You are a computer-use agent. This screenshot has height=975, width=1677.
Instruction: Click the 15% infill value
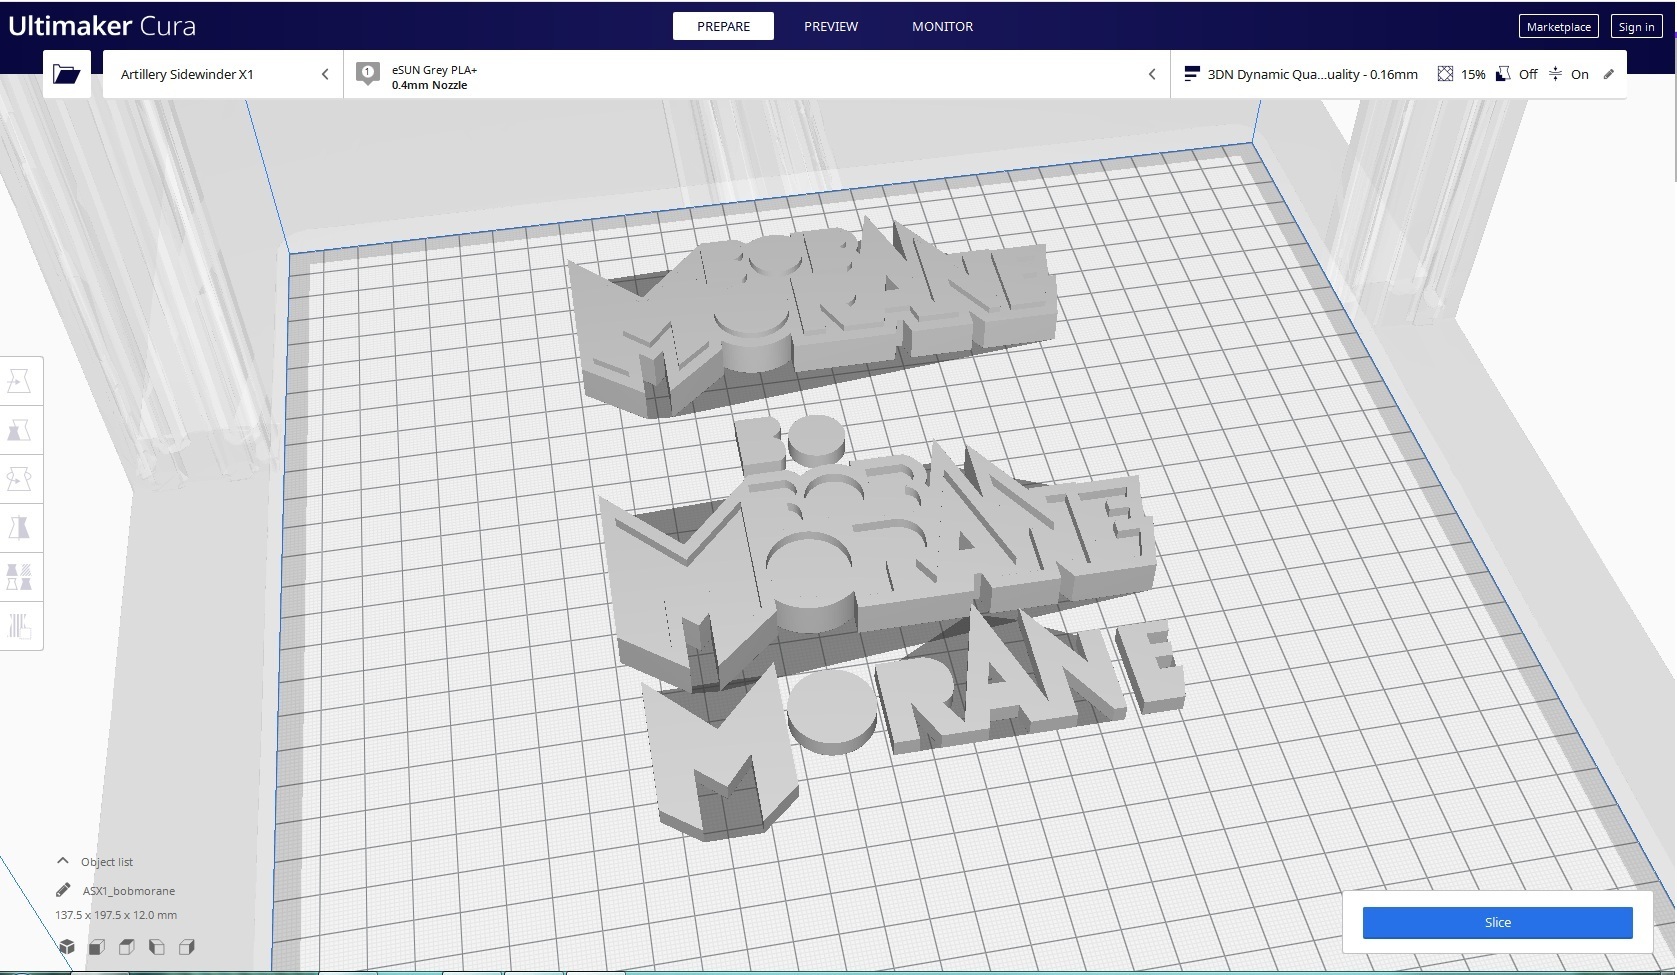[1473, 74]
